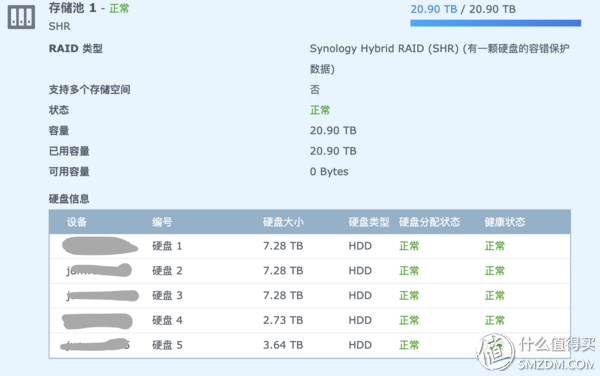Click the HDD type in 硬盘 3 row
600x376 pixels.
click(x=360, y=296)
